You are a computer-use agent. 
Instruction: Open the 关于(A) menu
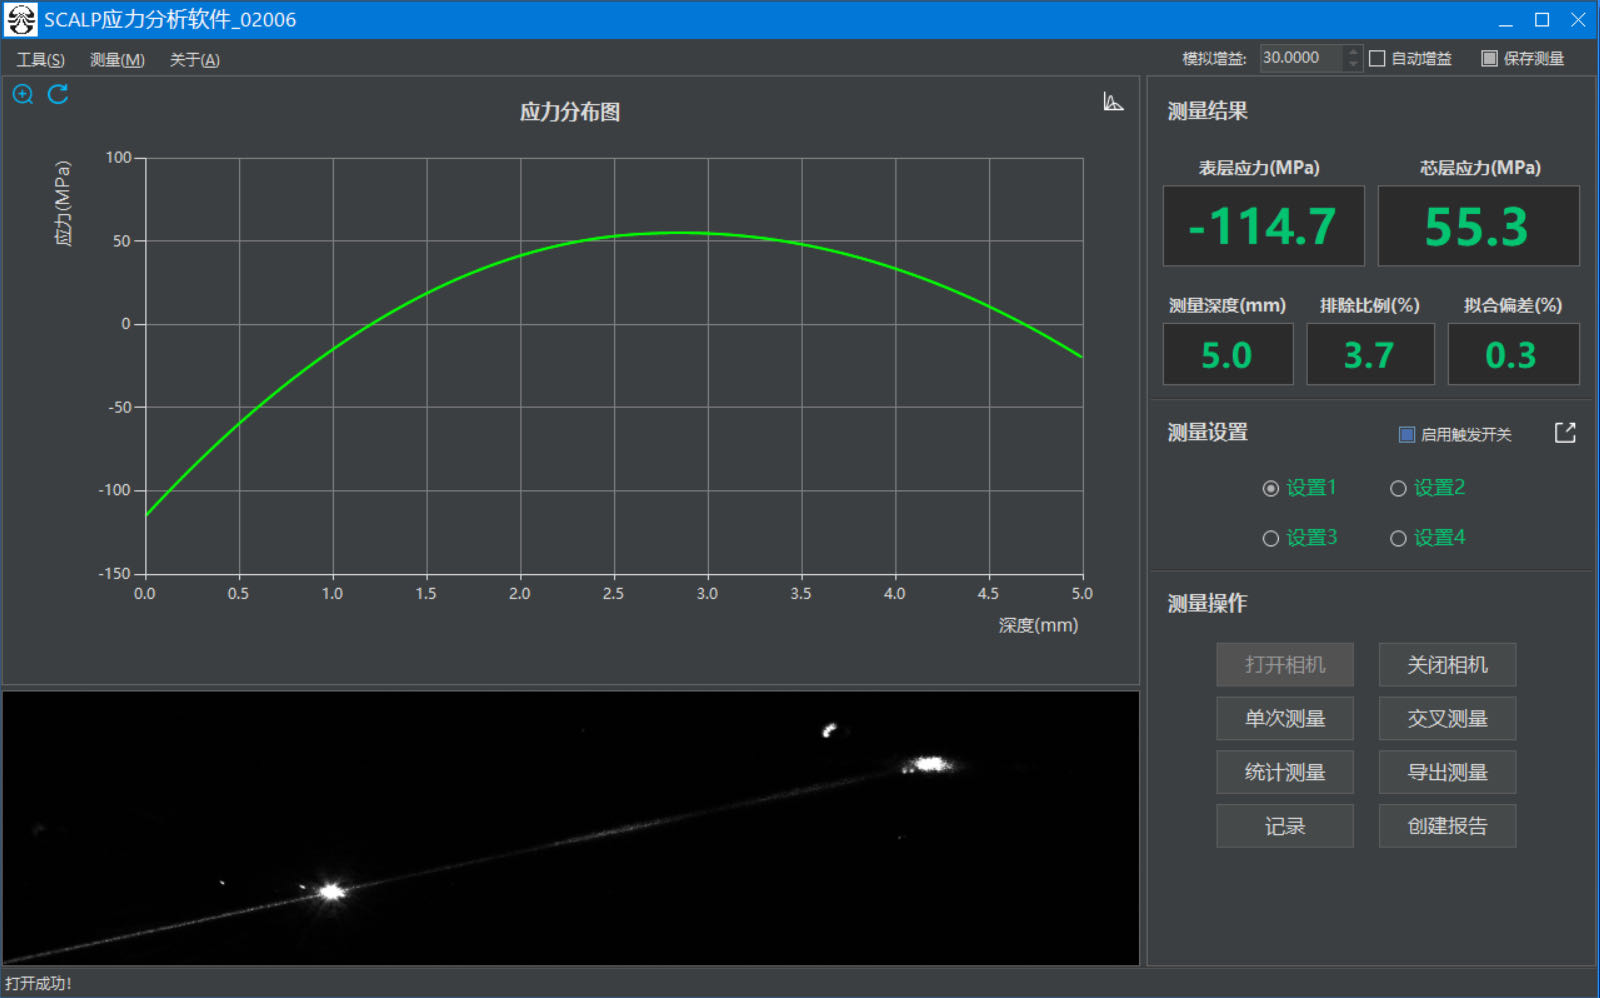tap(194, 60)
